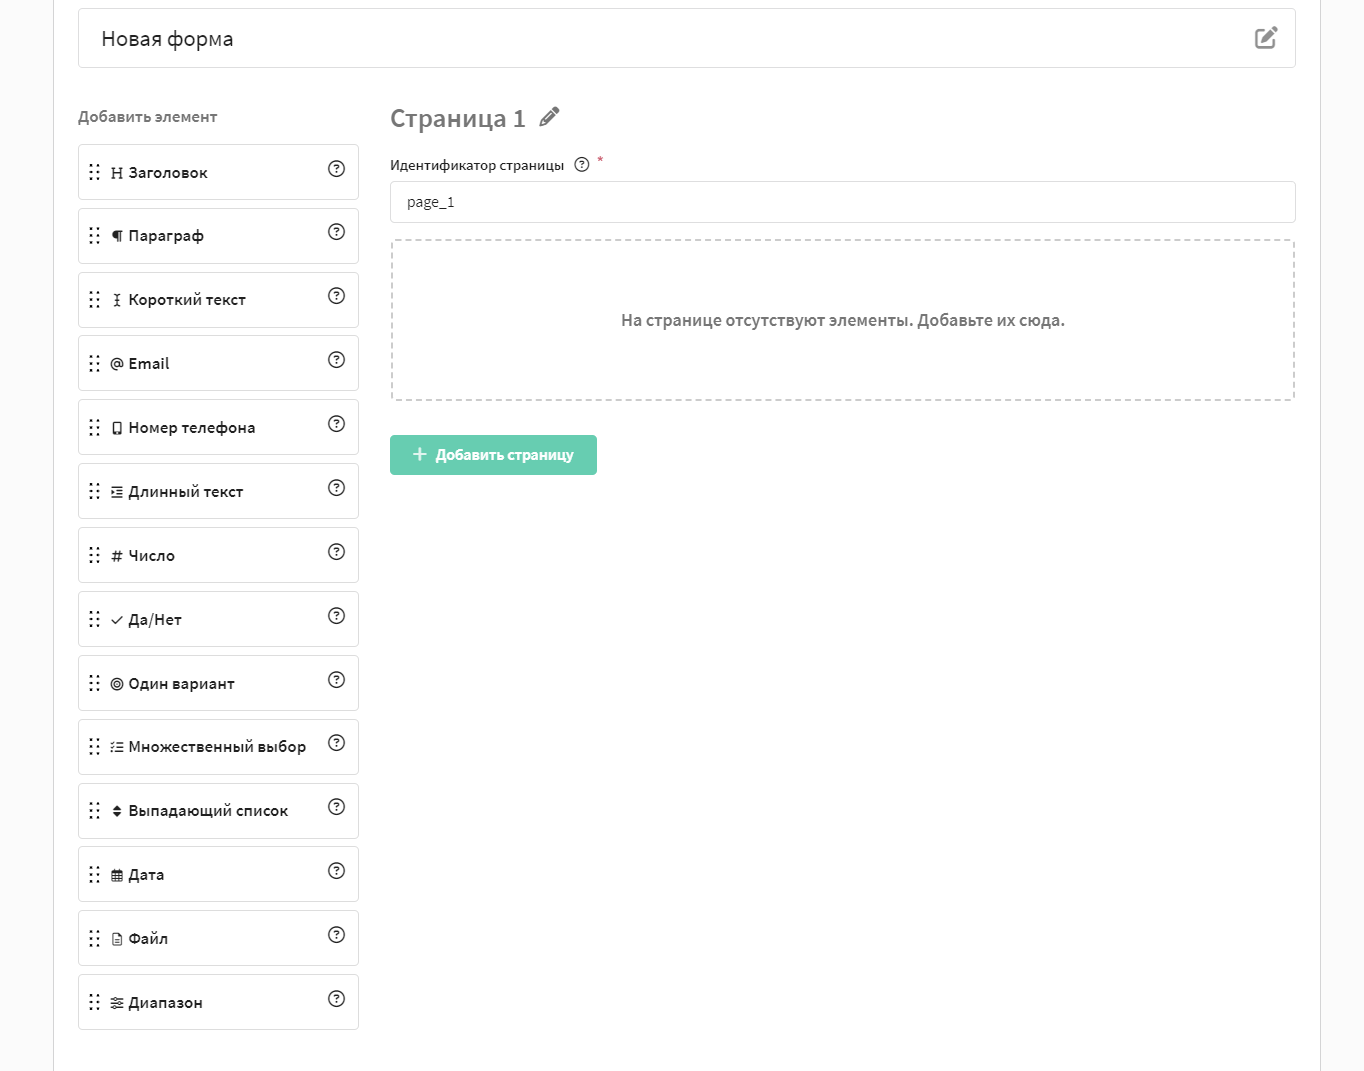Show help for the Email element
This screenshot has width=1364, height=1071.
pos(337,360)
